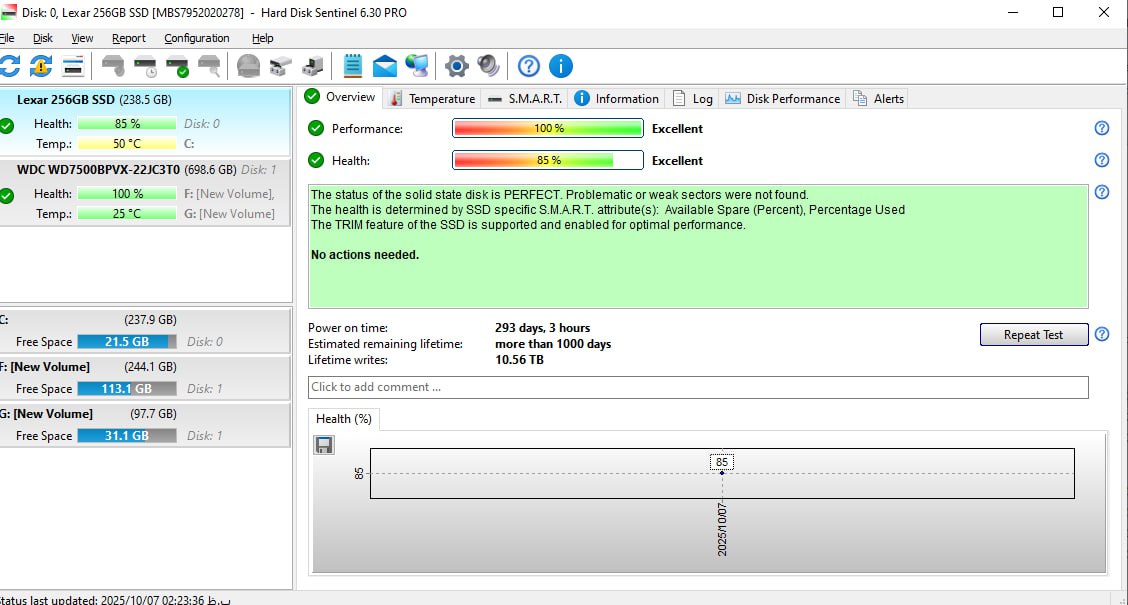This screenshot has width=1128, height=605.
Task: Click F: volume free space 113.1 GB bar
Action: pos(127,388)
